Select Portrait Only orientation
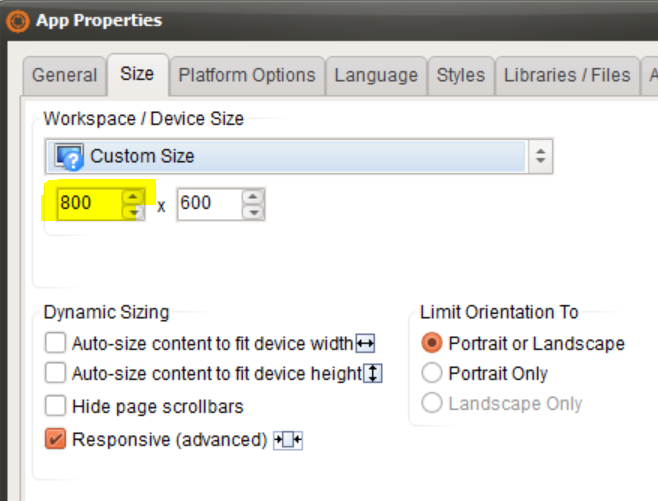Image resolution: width=658 pixels, height=501 pixels. [x=432, y=373]
